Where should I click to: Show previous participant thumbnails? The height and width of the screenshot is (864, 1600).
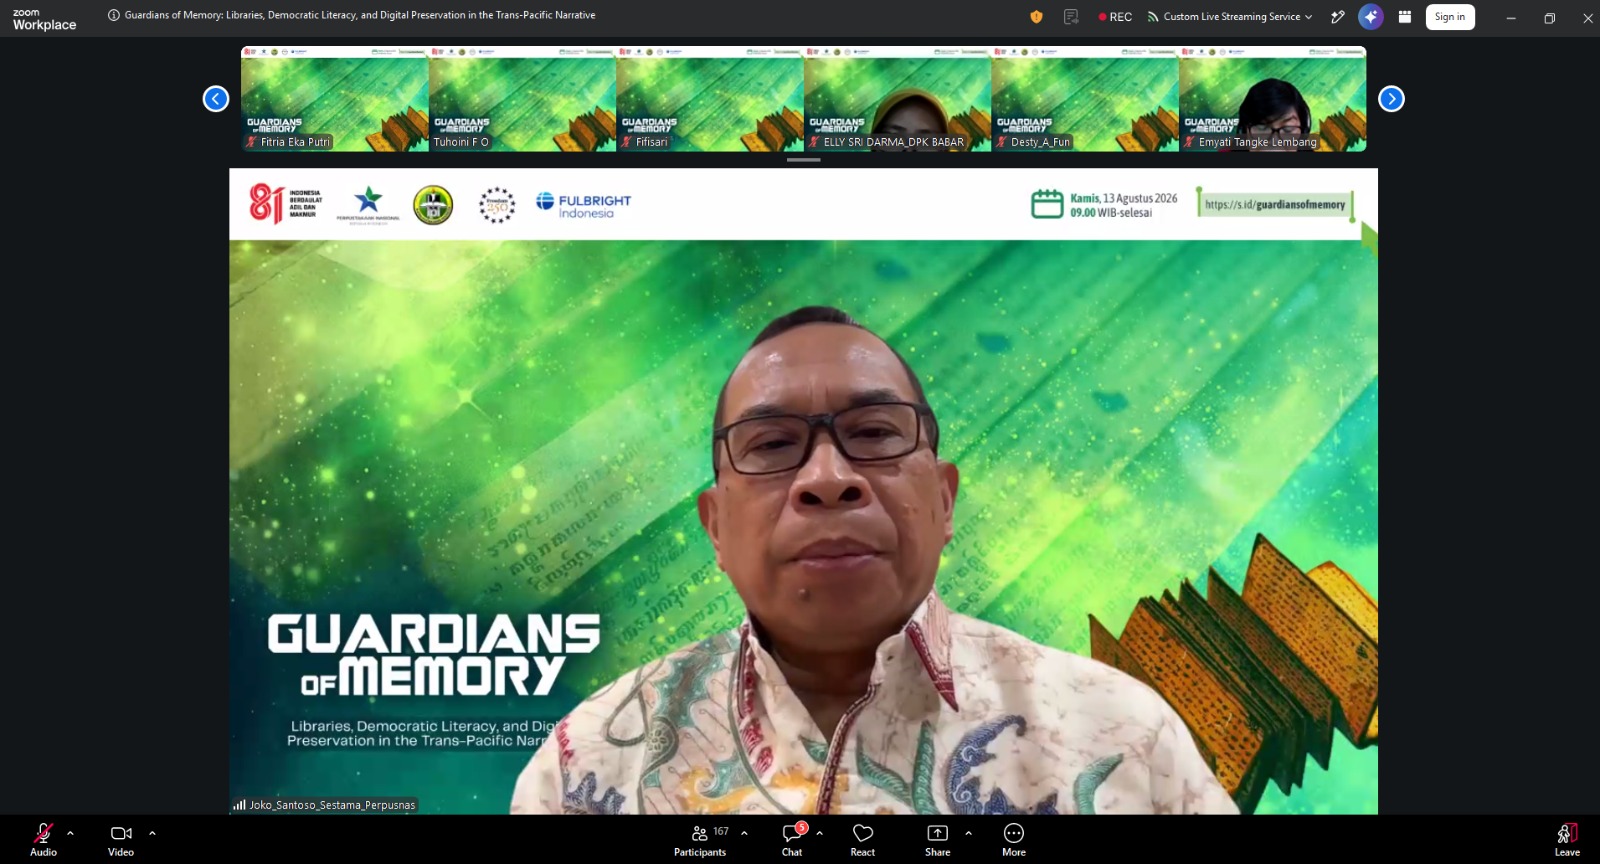pos(216,99)
